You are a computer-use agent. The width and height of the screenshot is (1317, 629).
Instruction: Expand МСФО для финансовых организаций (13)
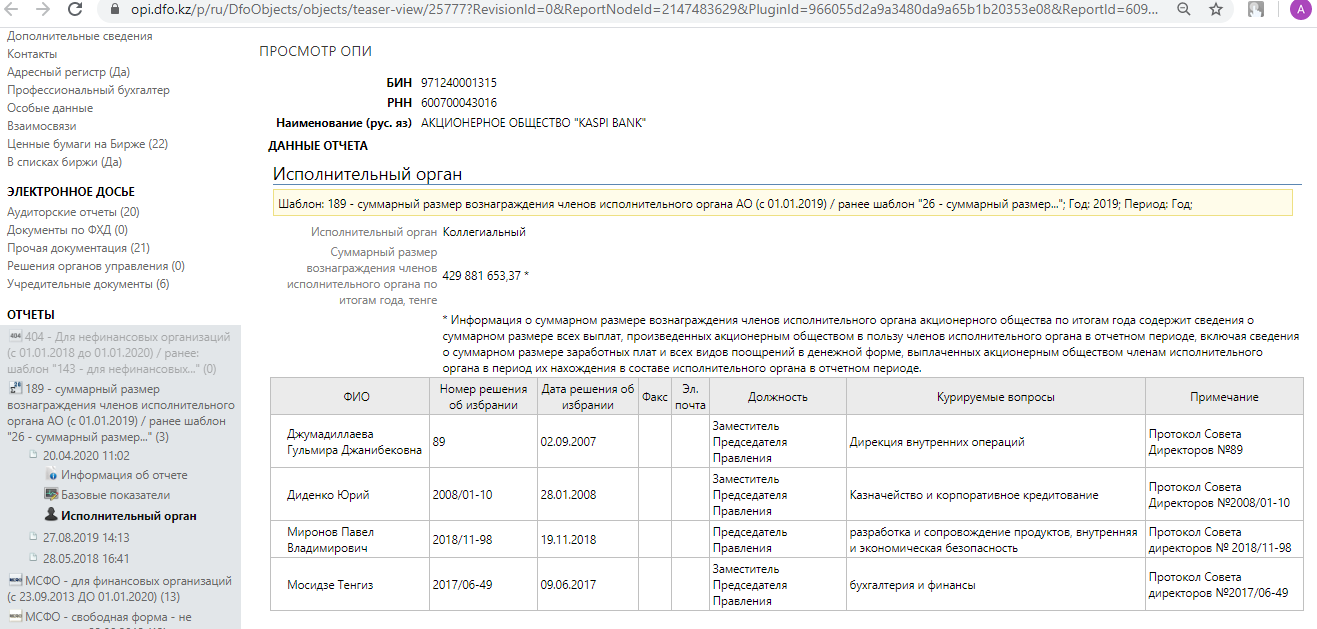tap(119, 589)
